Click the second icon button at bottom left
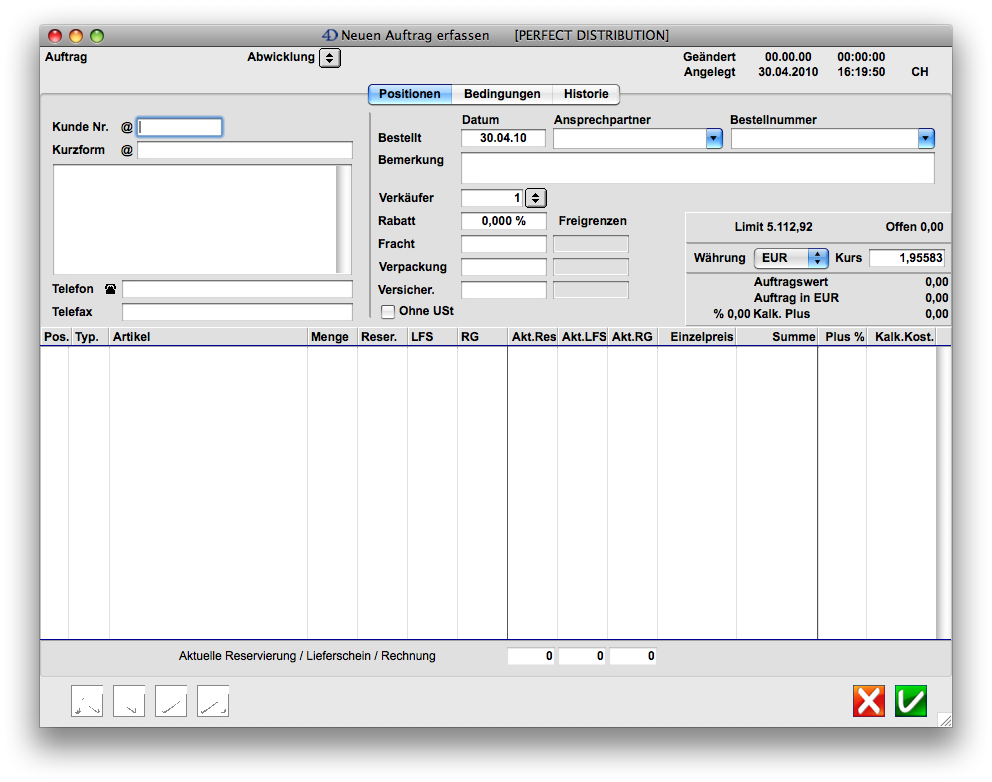992x782 pixels. point(129,701)
